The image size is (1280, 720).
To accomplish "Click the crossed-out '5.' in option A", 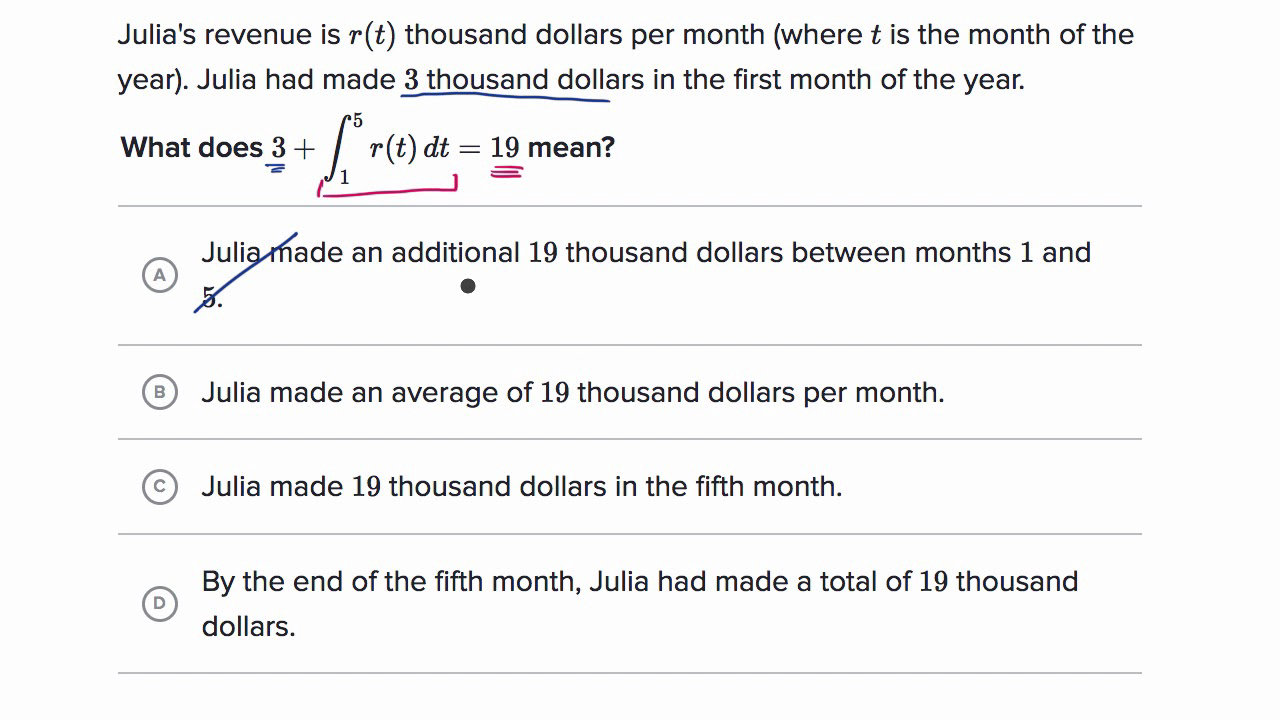I will click(x=210, y=297).
